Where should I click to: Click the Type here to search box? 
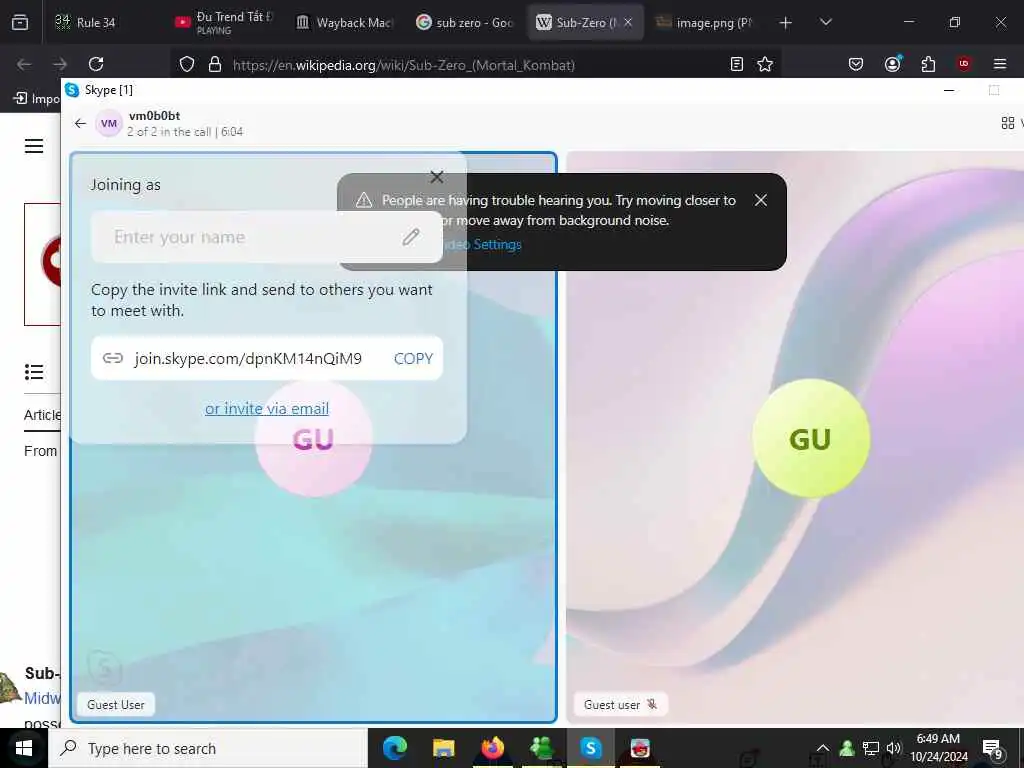point(208,748)
